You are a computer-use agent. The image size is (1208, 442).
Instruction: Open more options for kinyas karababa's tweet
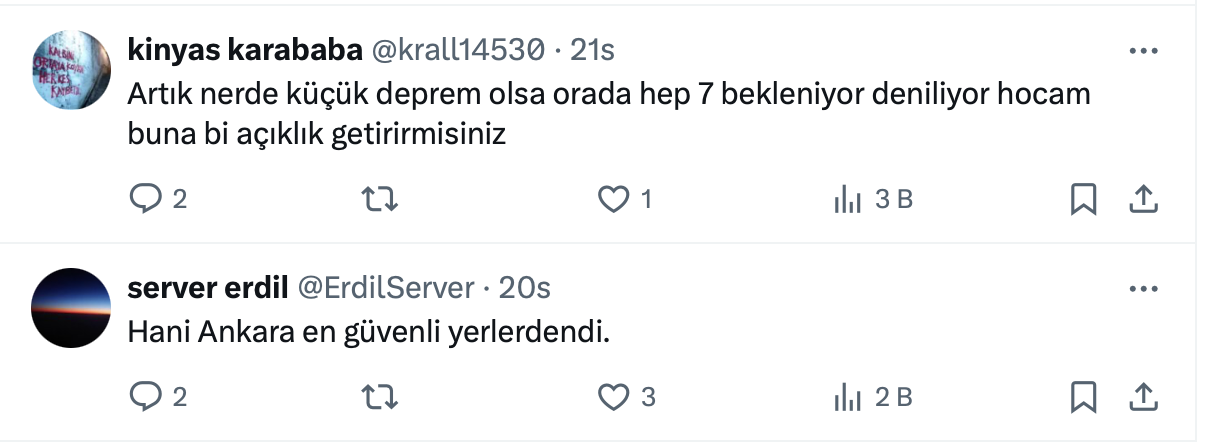click(1142, 50)
